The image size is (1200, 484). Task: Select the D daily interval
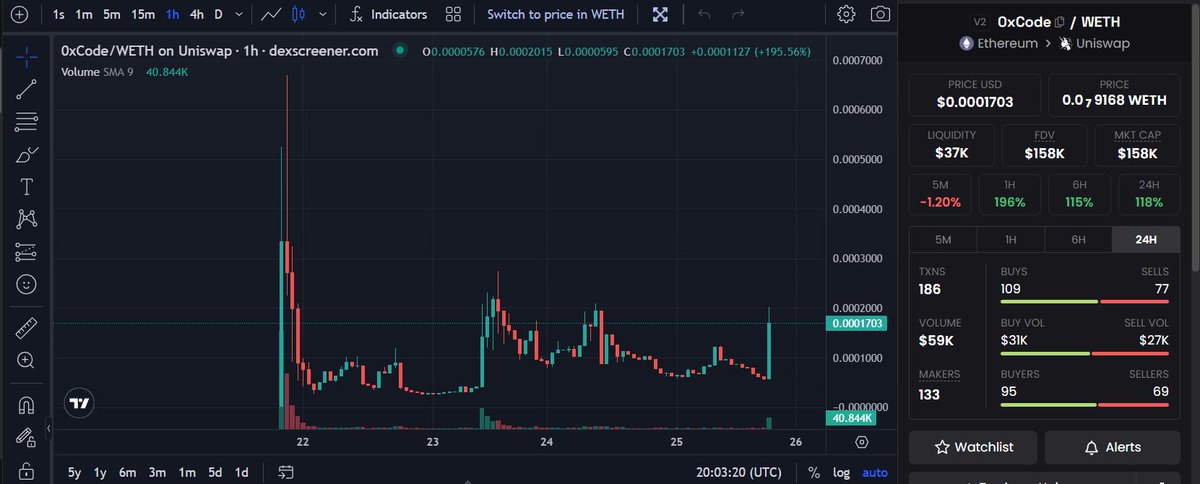click(218, 14)
